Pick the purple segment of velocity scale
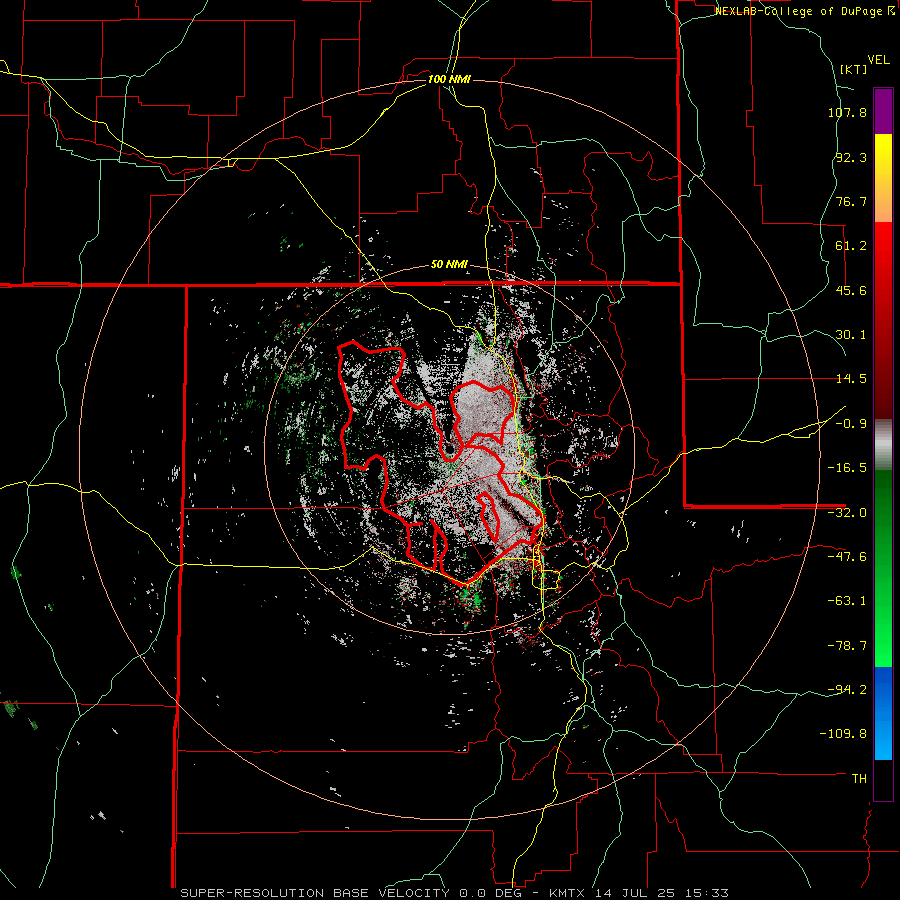 pyautogui.click(x=883, y=111)
